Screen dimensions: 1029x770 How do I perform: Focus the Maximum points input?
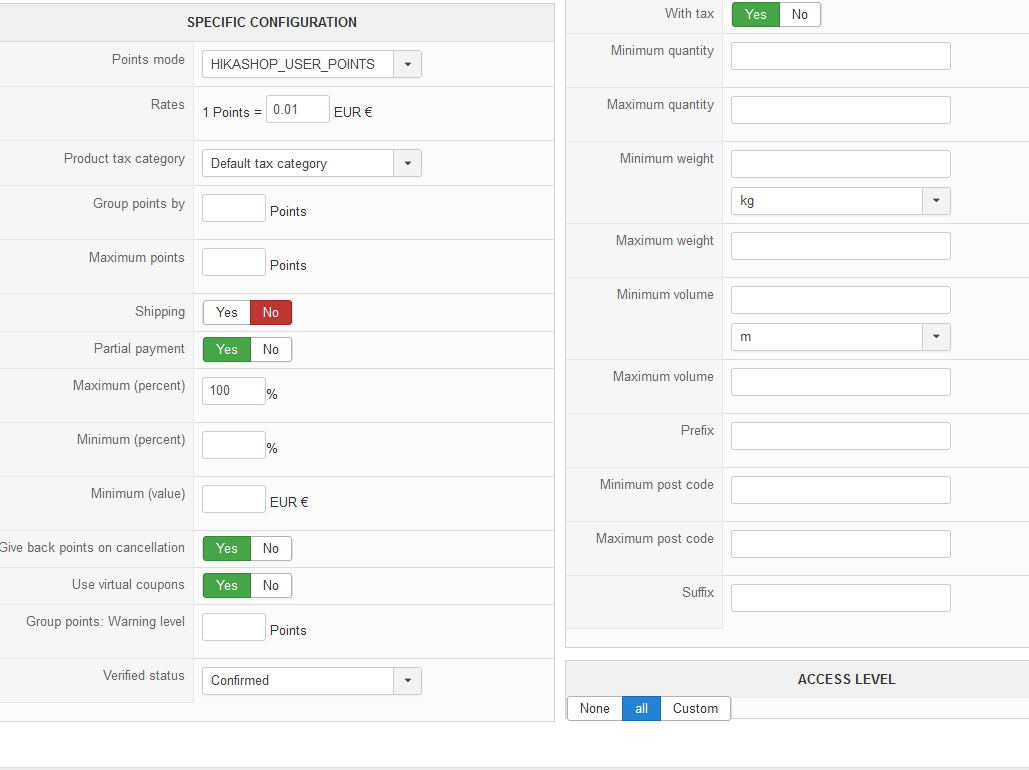(x=233, y=262)
